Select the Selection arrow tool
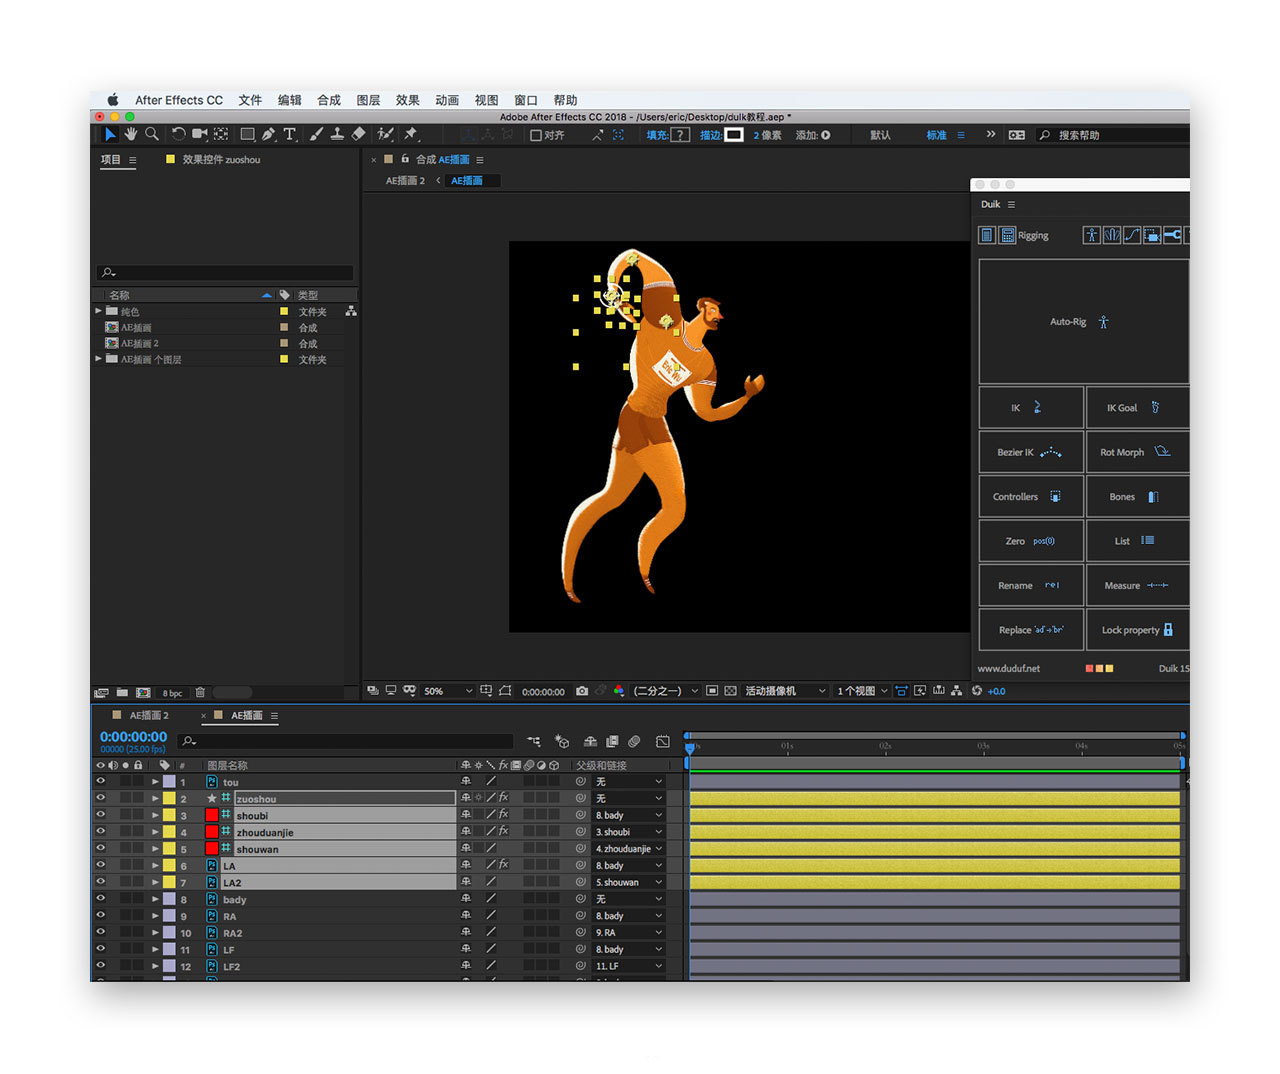1280x1074 pixels. [110, 134]
